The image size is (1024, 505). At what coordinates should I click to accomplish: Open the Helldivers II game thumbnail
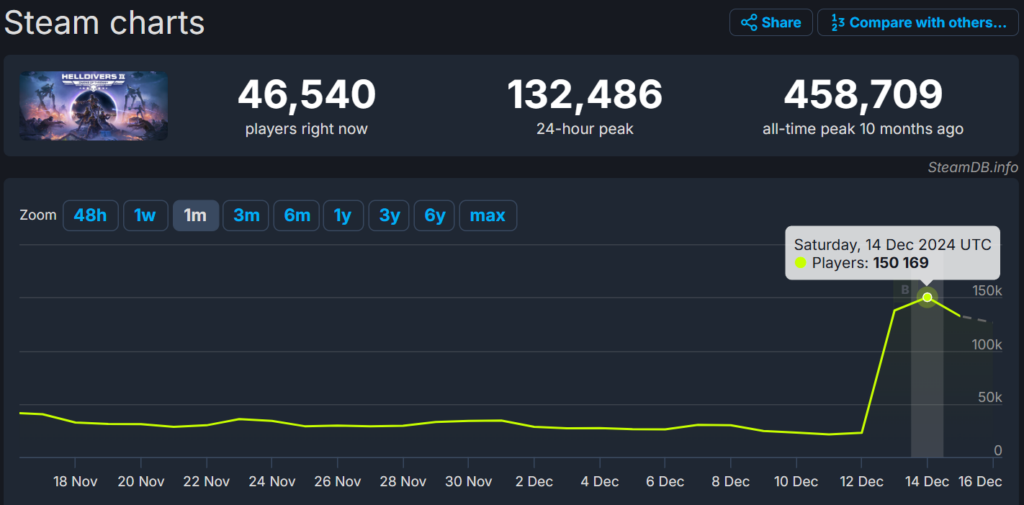pyautogui.click(x=94, y=105)
